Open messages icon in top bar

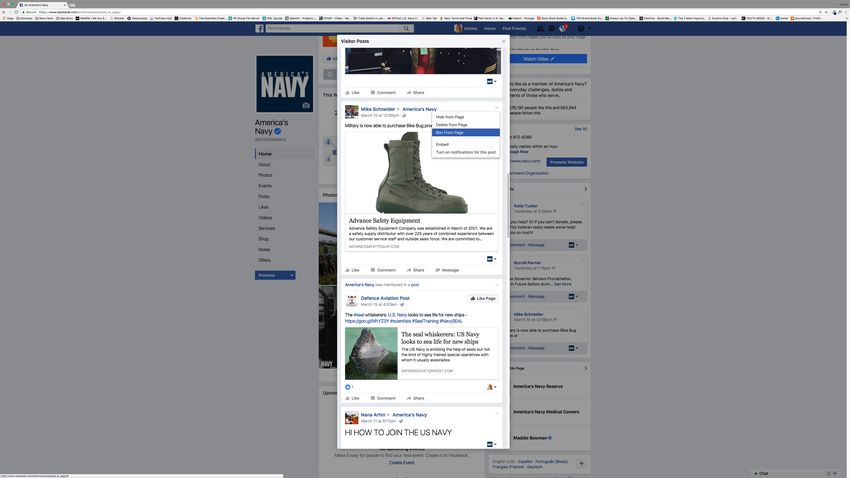551,28
